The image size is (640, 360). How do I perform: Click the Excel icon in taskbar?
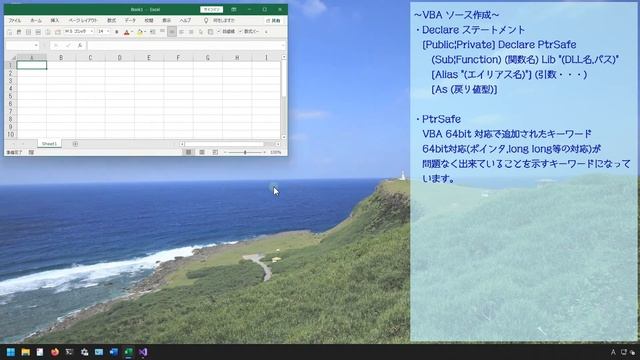tap(128, 352)
